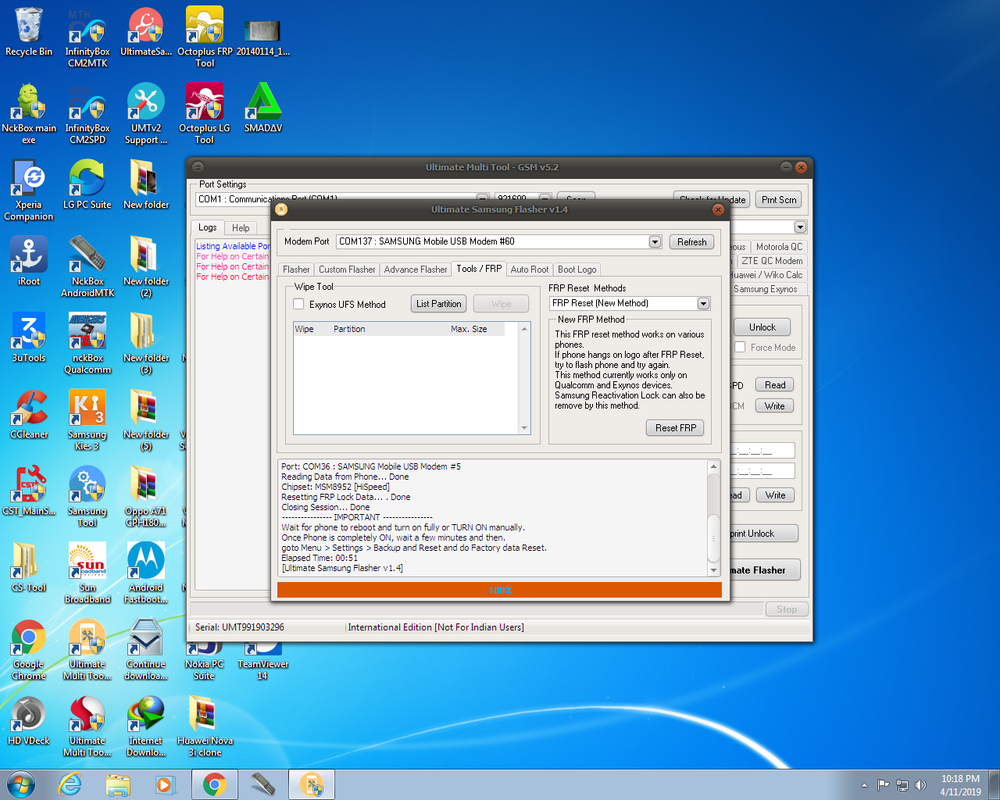Viewport: 1000px width, 800px height.
Task: Open the Motorola QC tab
Action: (779, 247)
